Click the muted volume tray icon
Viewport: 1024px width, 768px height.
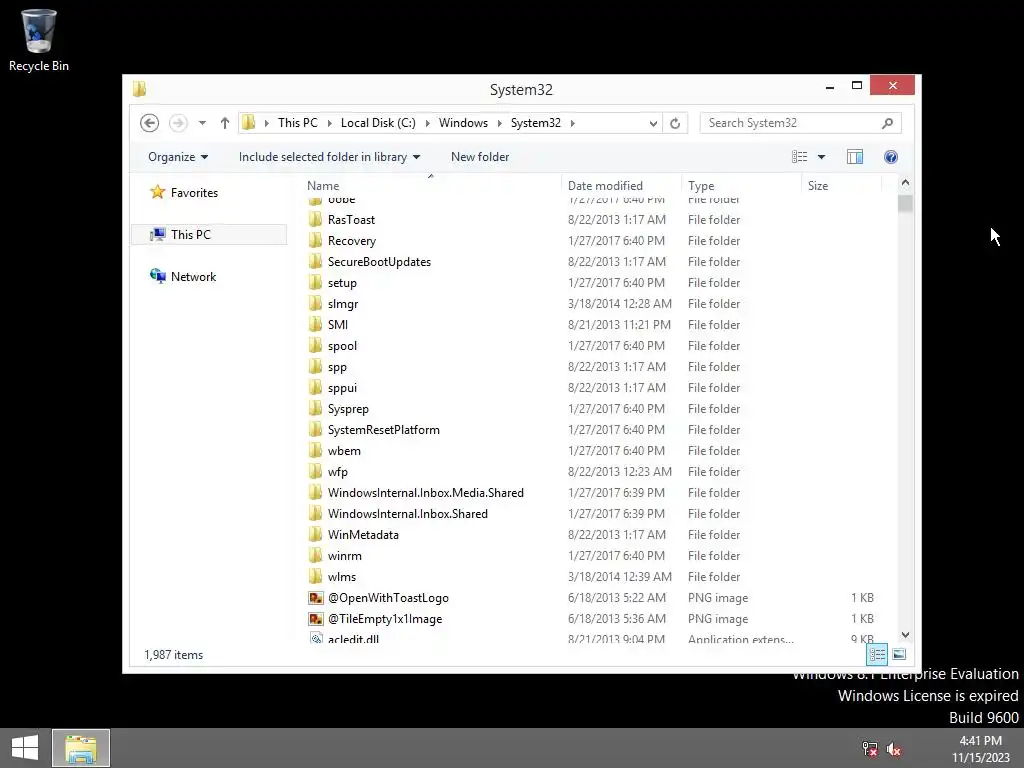[x=894, y=749]
